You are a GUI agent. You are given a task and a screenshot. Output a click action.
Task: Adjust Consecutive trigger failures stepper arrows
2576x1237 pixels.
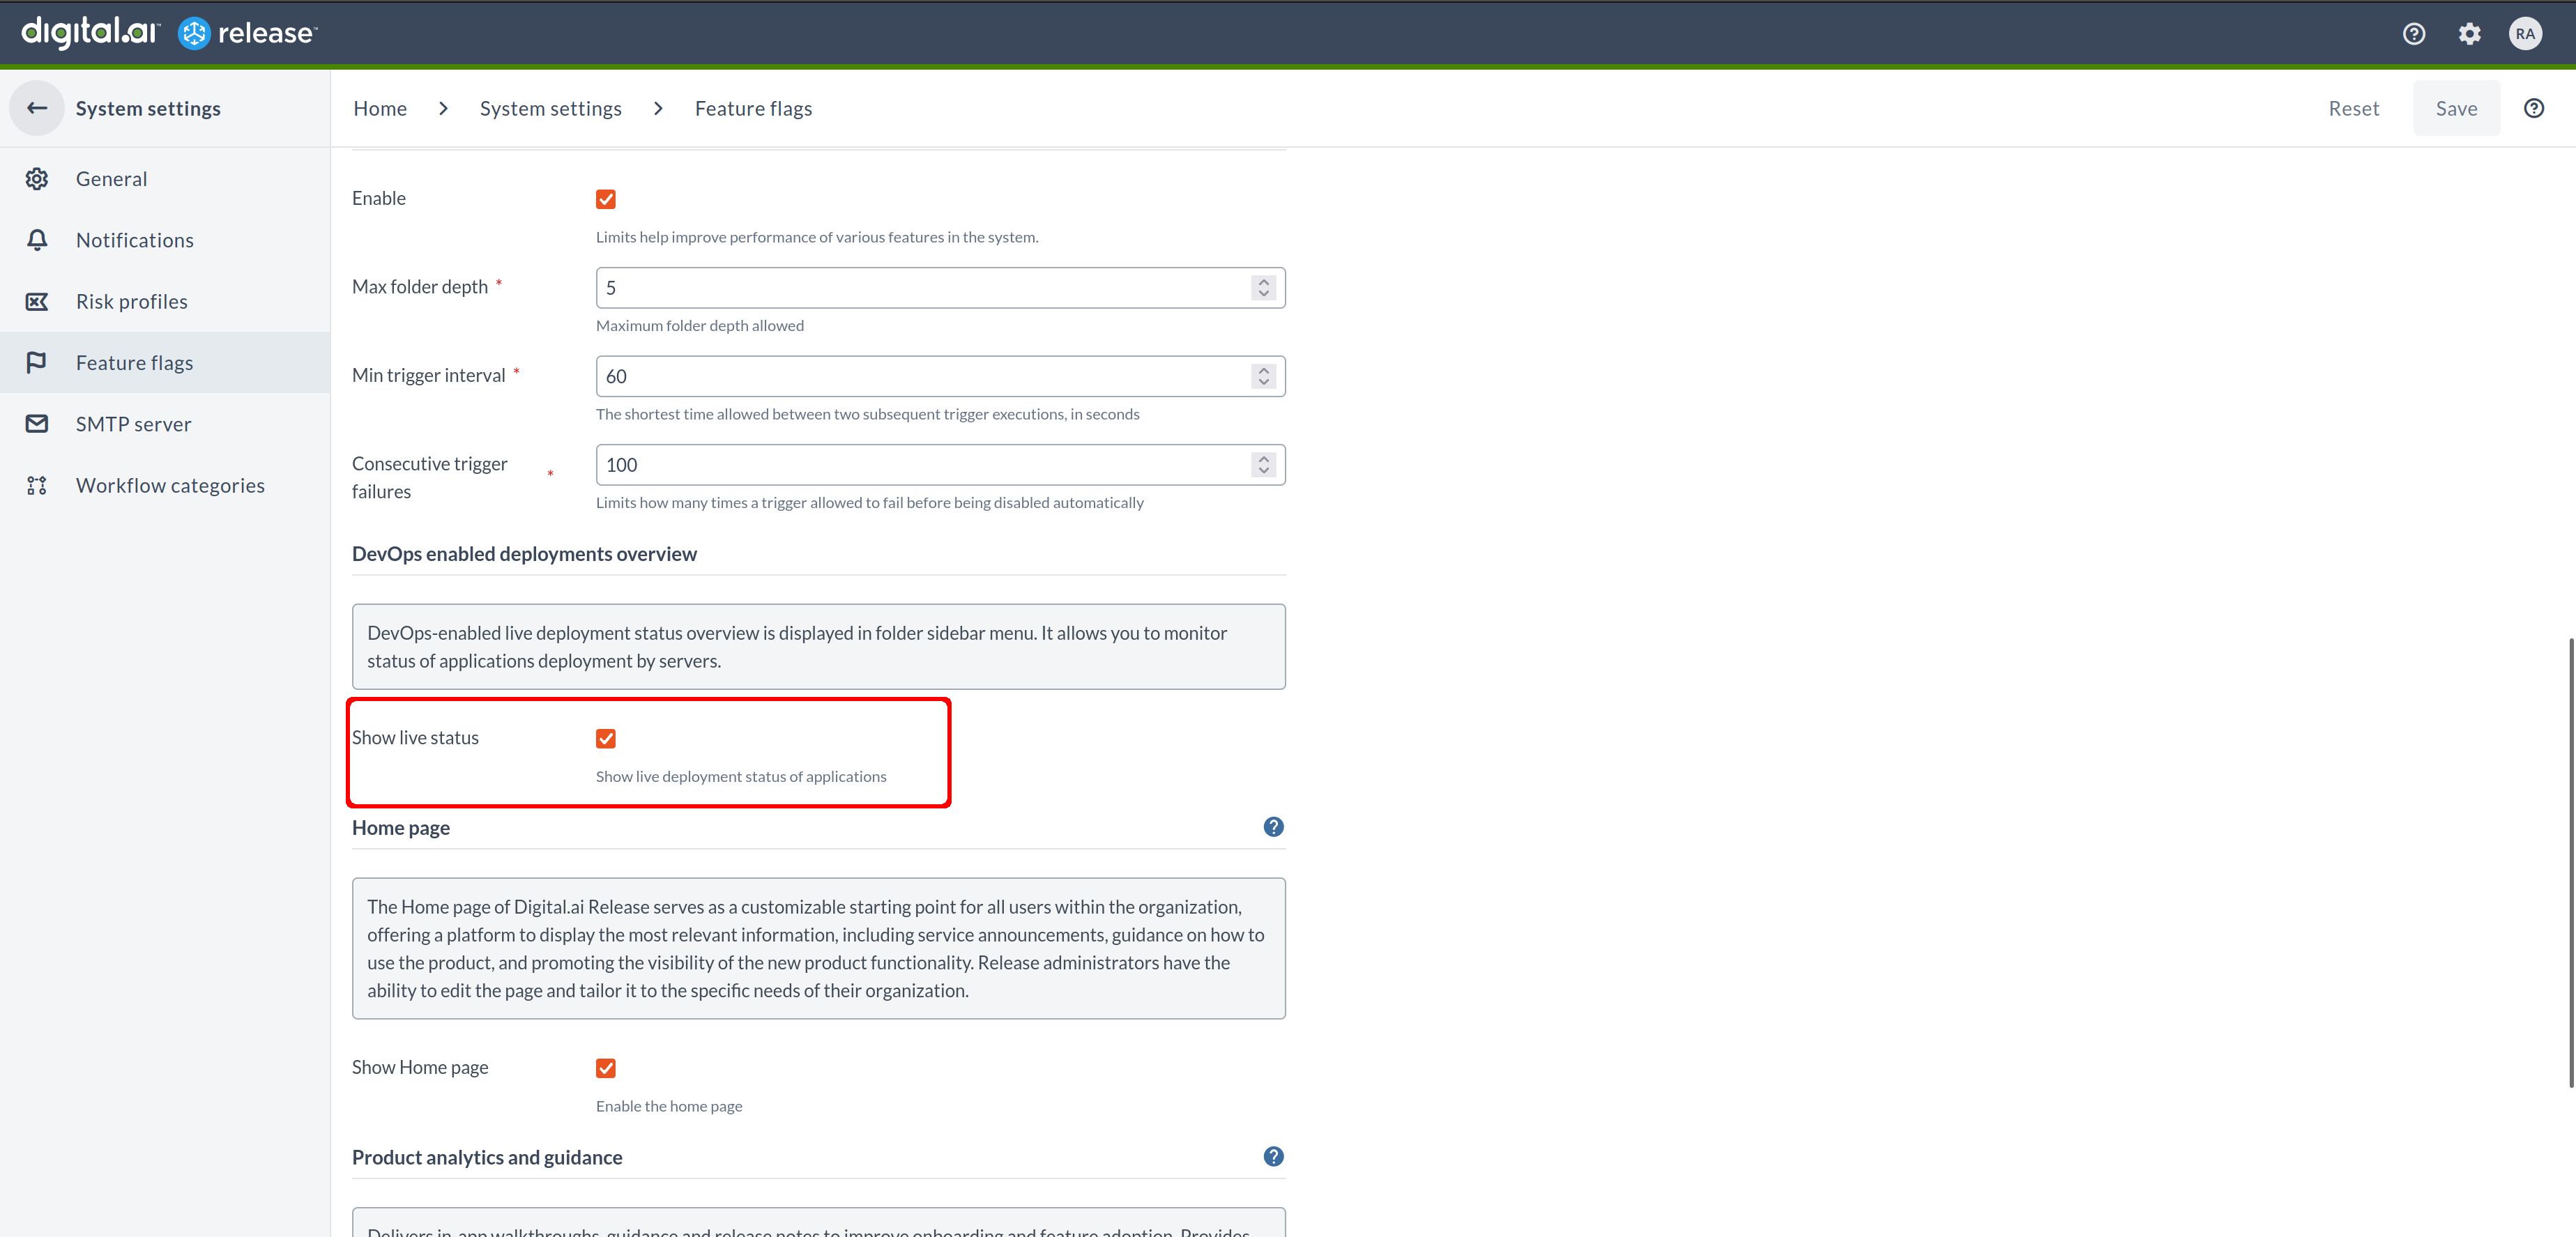point(1264,465)
